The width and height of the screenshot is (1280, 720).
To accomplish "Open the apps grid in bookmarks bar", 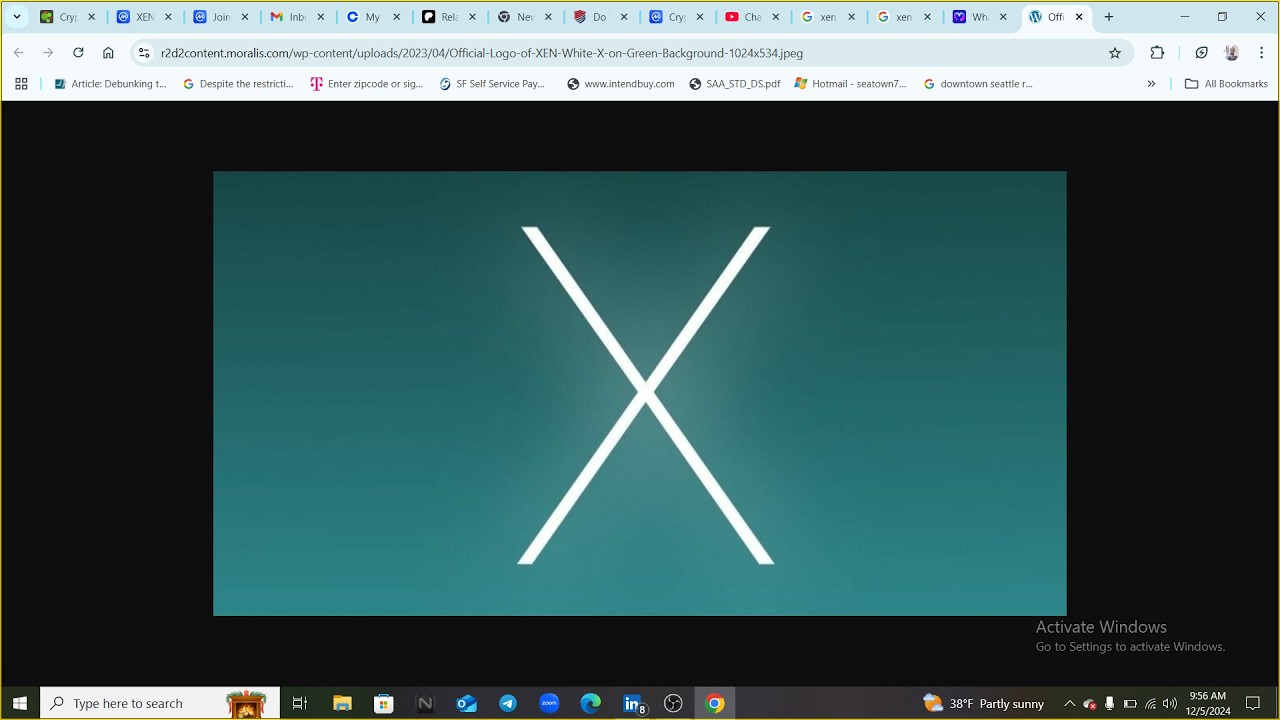I will [x=21, y=84].
